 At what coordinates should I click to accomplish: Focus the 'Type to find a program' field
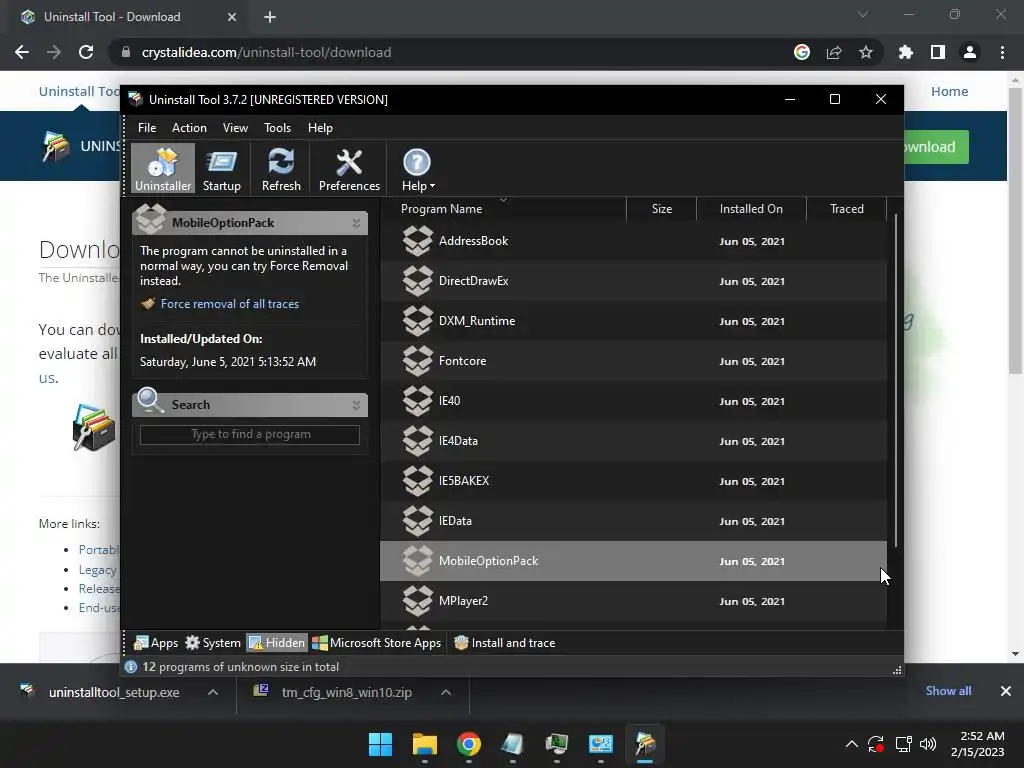click(x=250, y=435)
